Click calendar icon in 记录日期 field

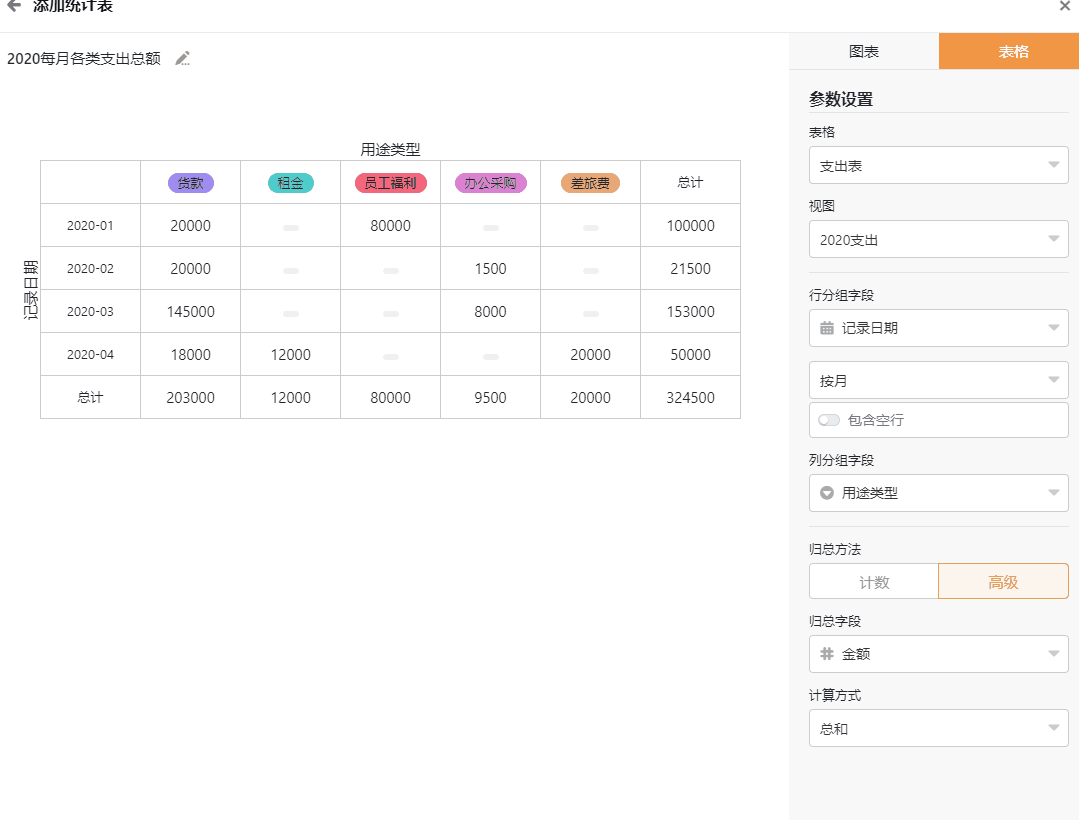click(827, 328)
